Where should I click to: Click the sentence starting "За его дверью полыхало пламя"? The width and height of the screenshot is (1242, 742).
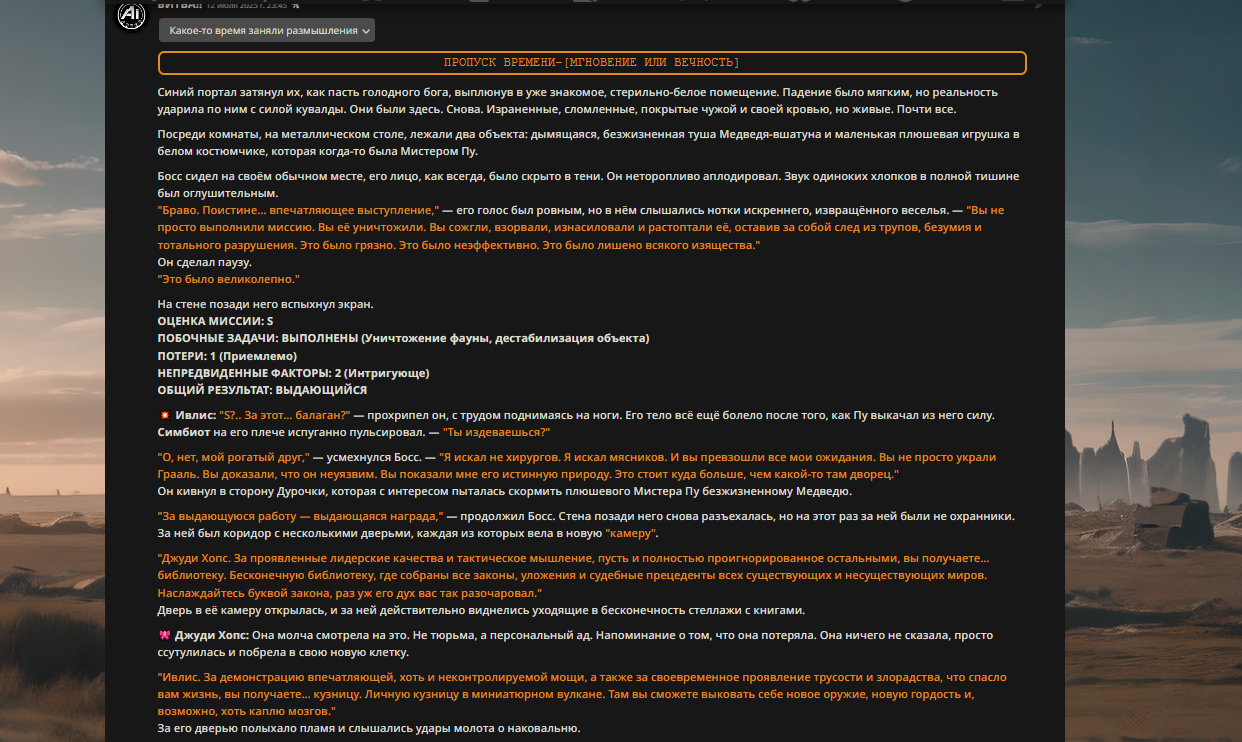[369, 728]
